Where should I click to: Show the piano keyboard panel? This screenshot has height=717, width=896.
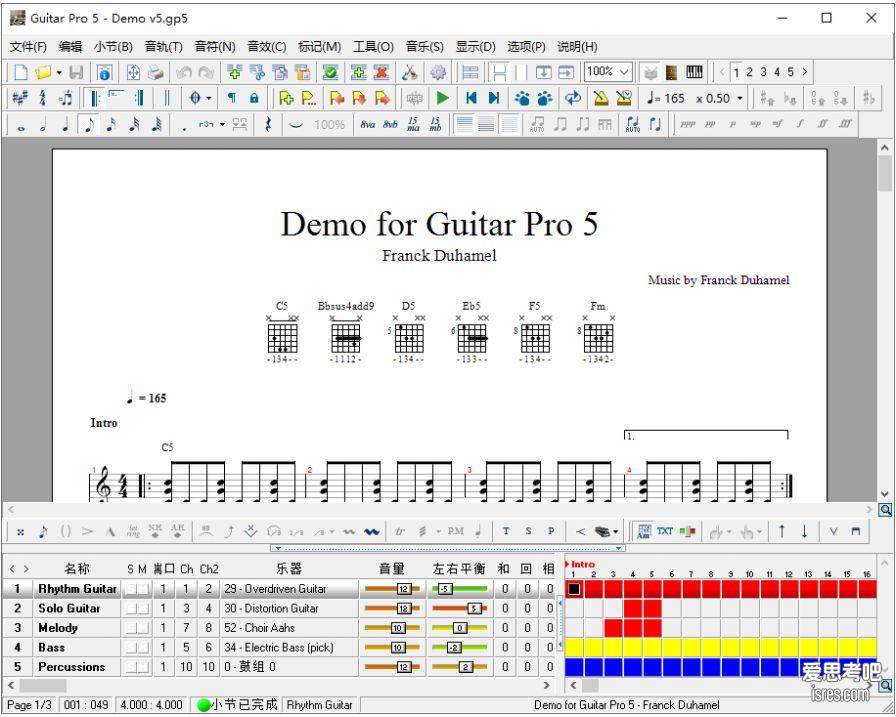pyautogui.click(x=694, y=73)
